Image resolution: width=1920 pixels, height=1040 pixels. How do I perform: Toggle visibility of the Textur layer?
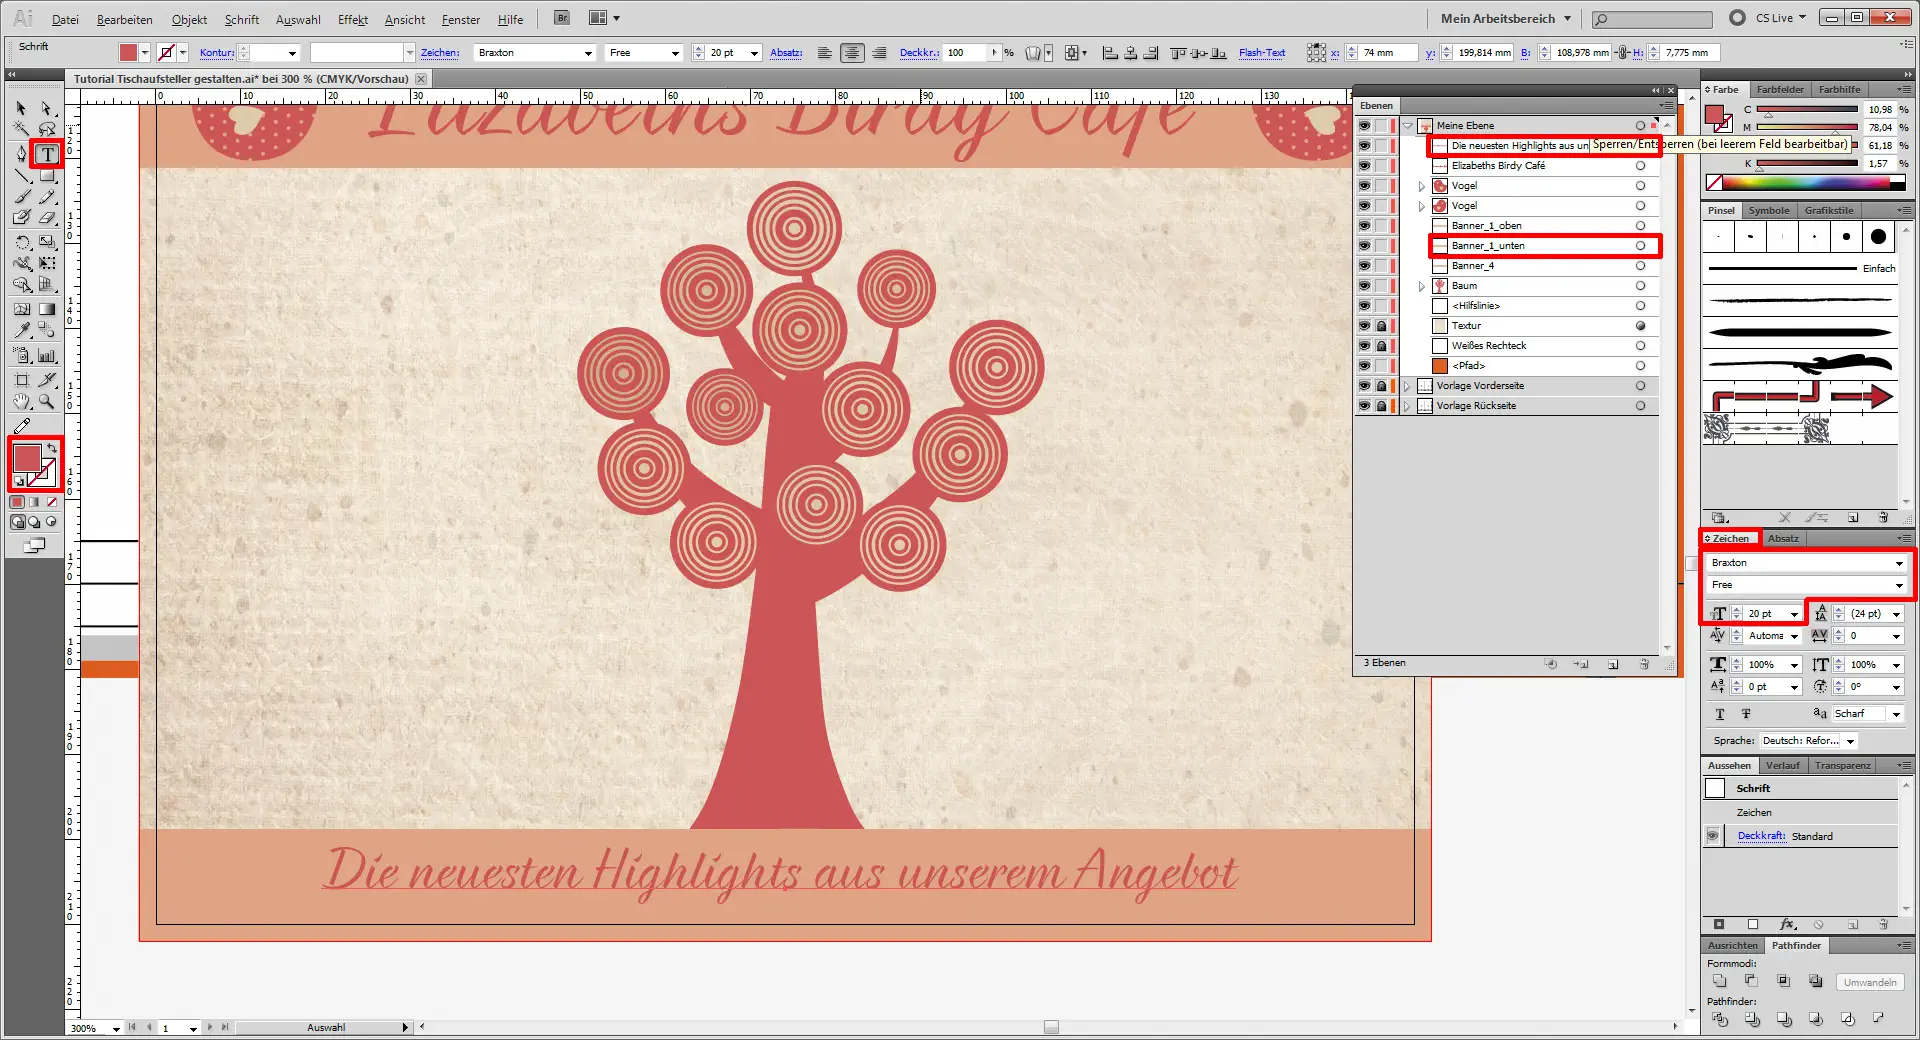(x=1364, y=326)
